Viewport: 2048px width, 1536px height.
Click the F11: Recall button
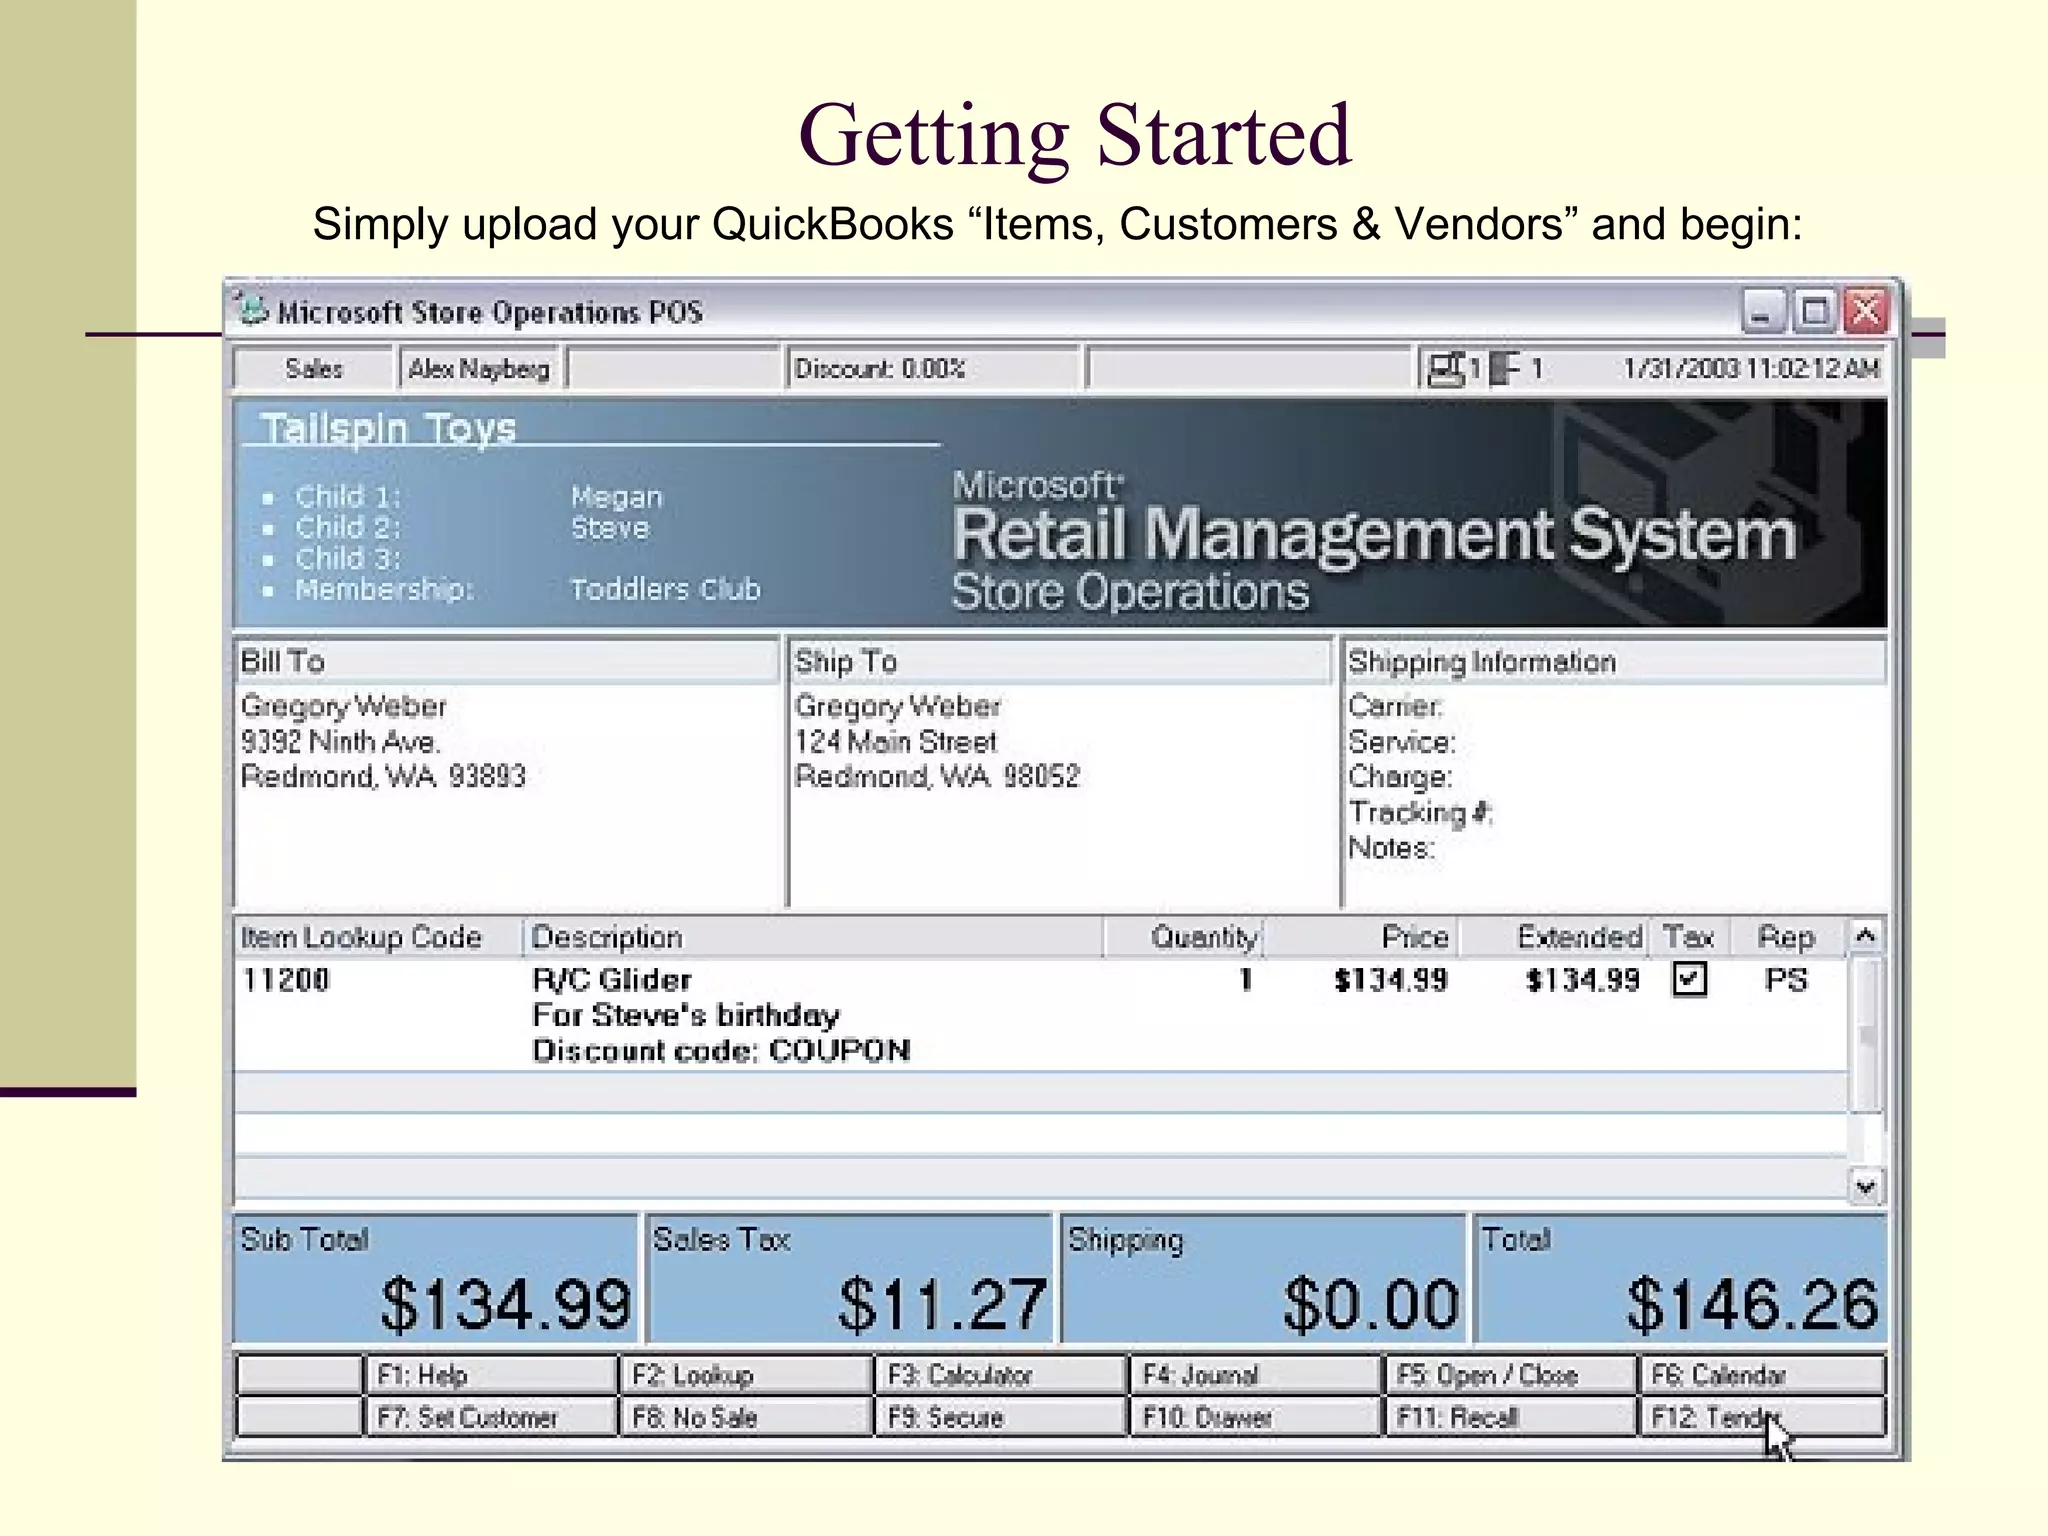[x=1511, y=1417]
